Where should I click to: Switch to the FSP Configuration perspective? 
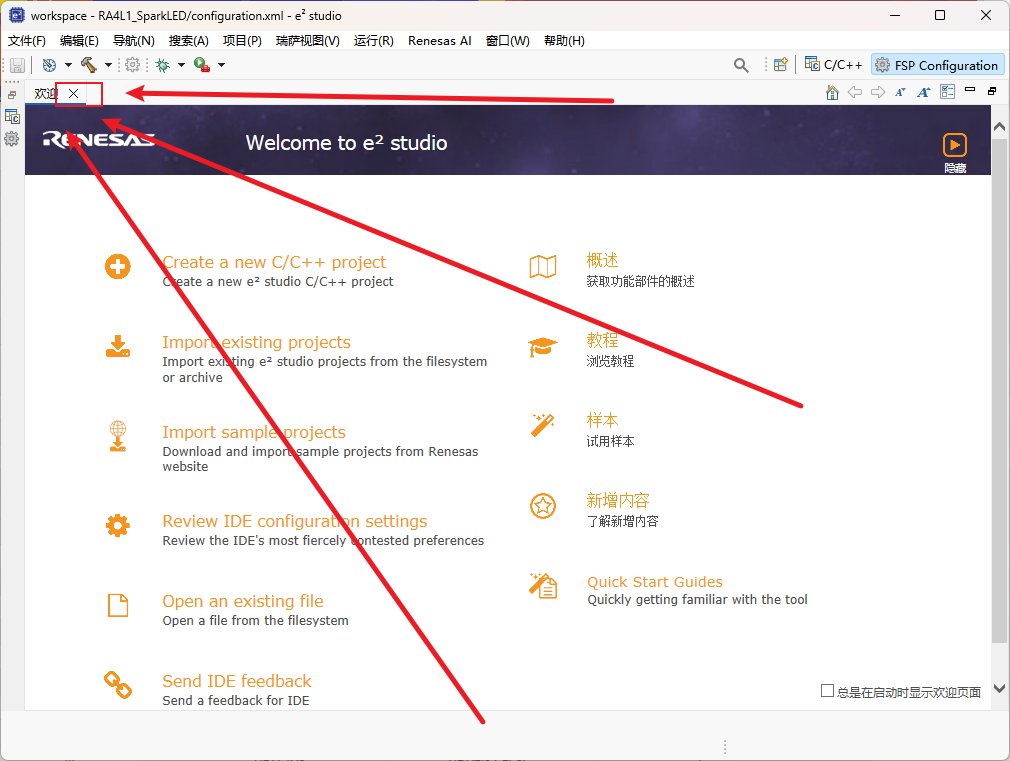pos(937,65)
